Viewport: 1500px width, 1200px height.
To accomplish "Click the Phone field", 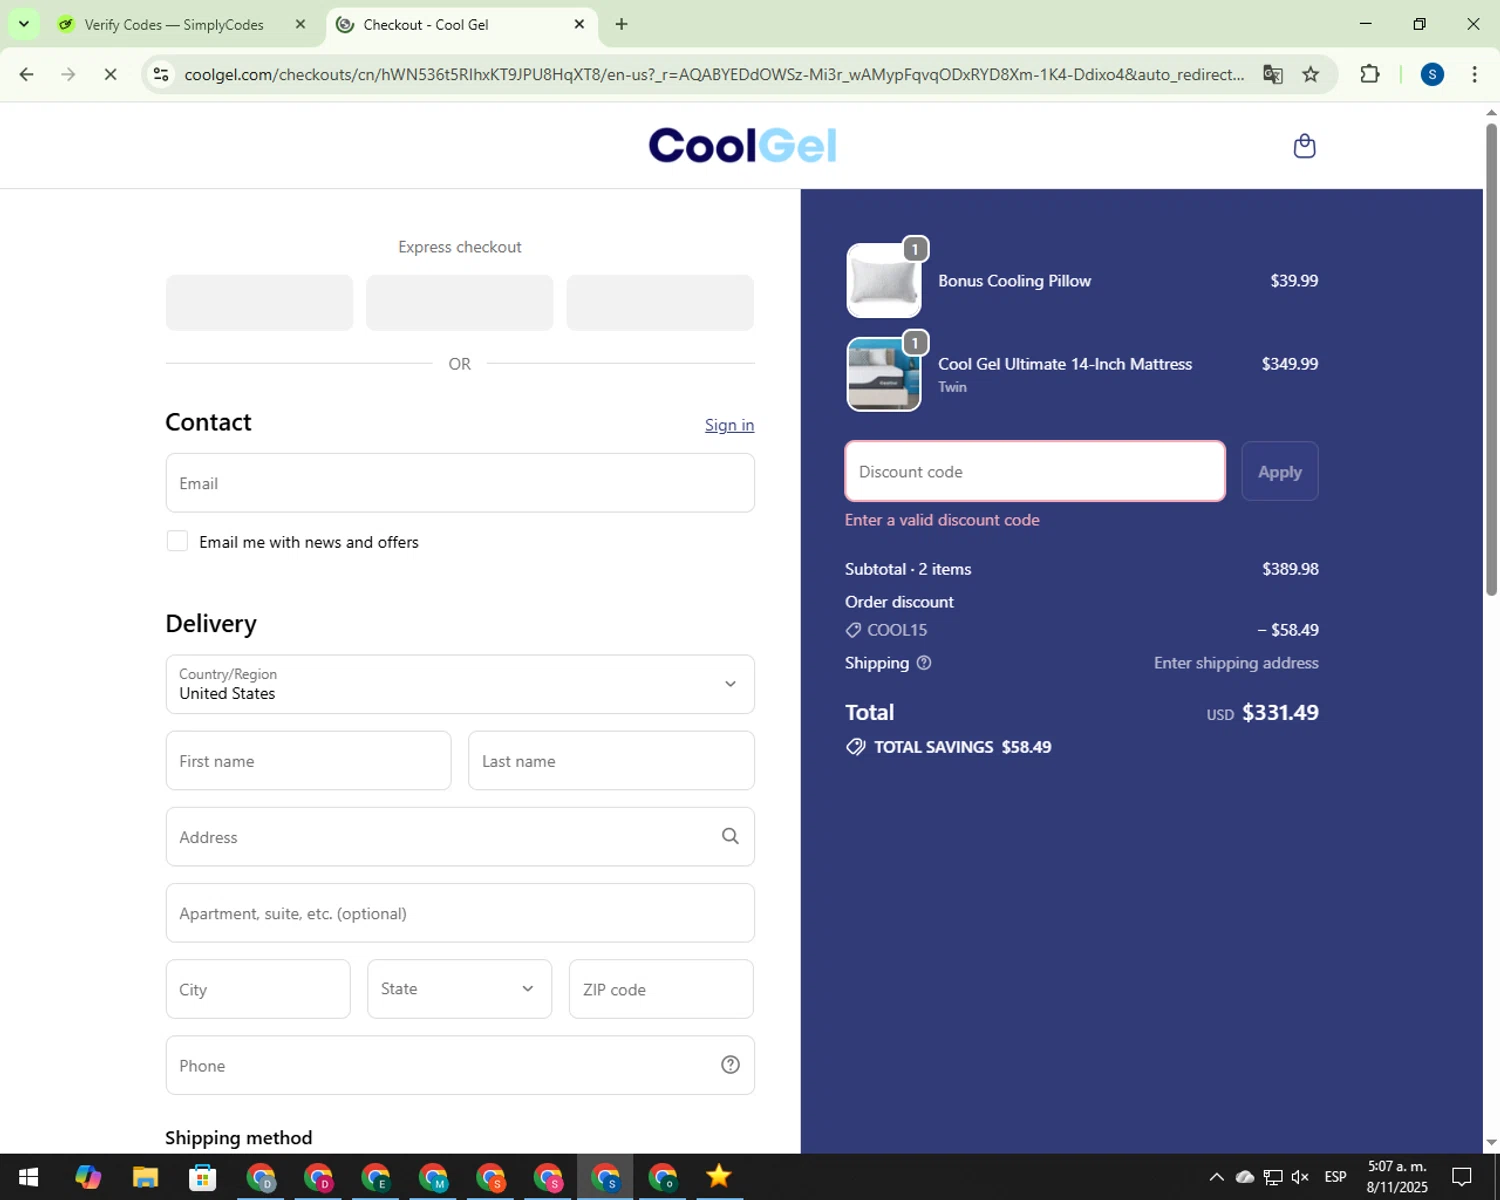I will pyautogui.click(x=460, y=1065).
